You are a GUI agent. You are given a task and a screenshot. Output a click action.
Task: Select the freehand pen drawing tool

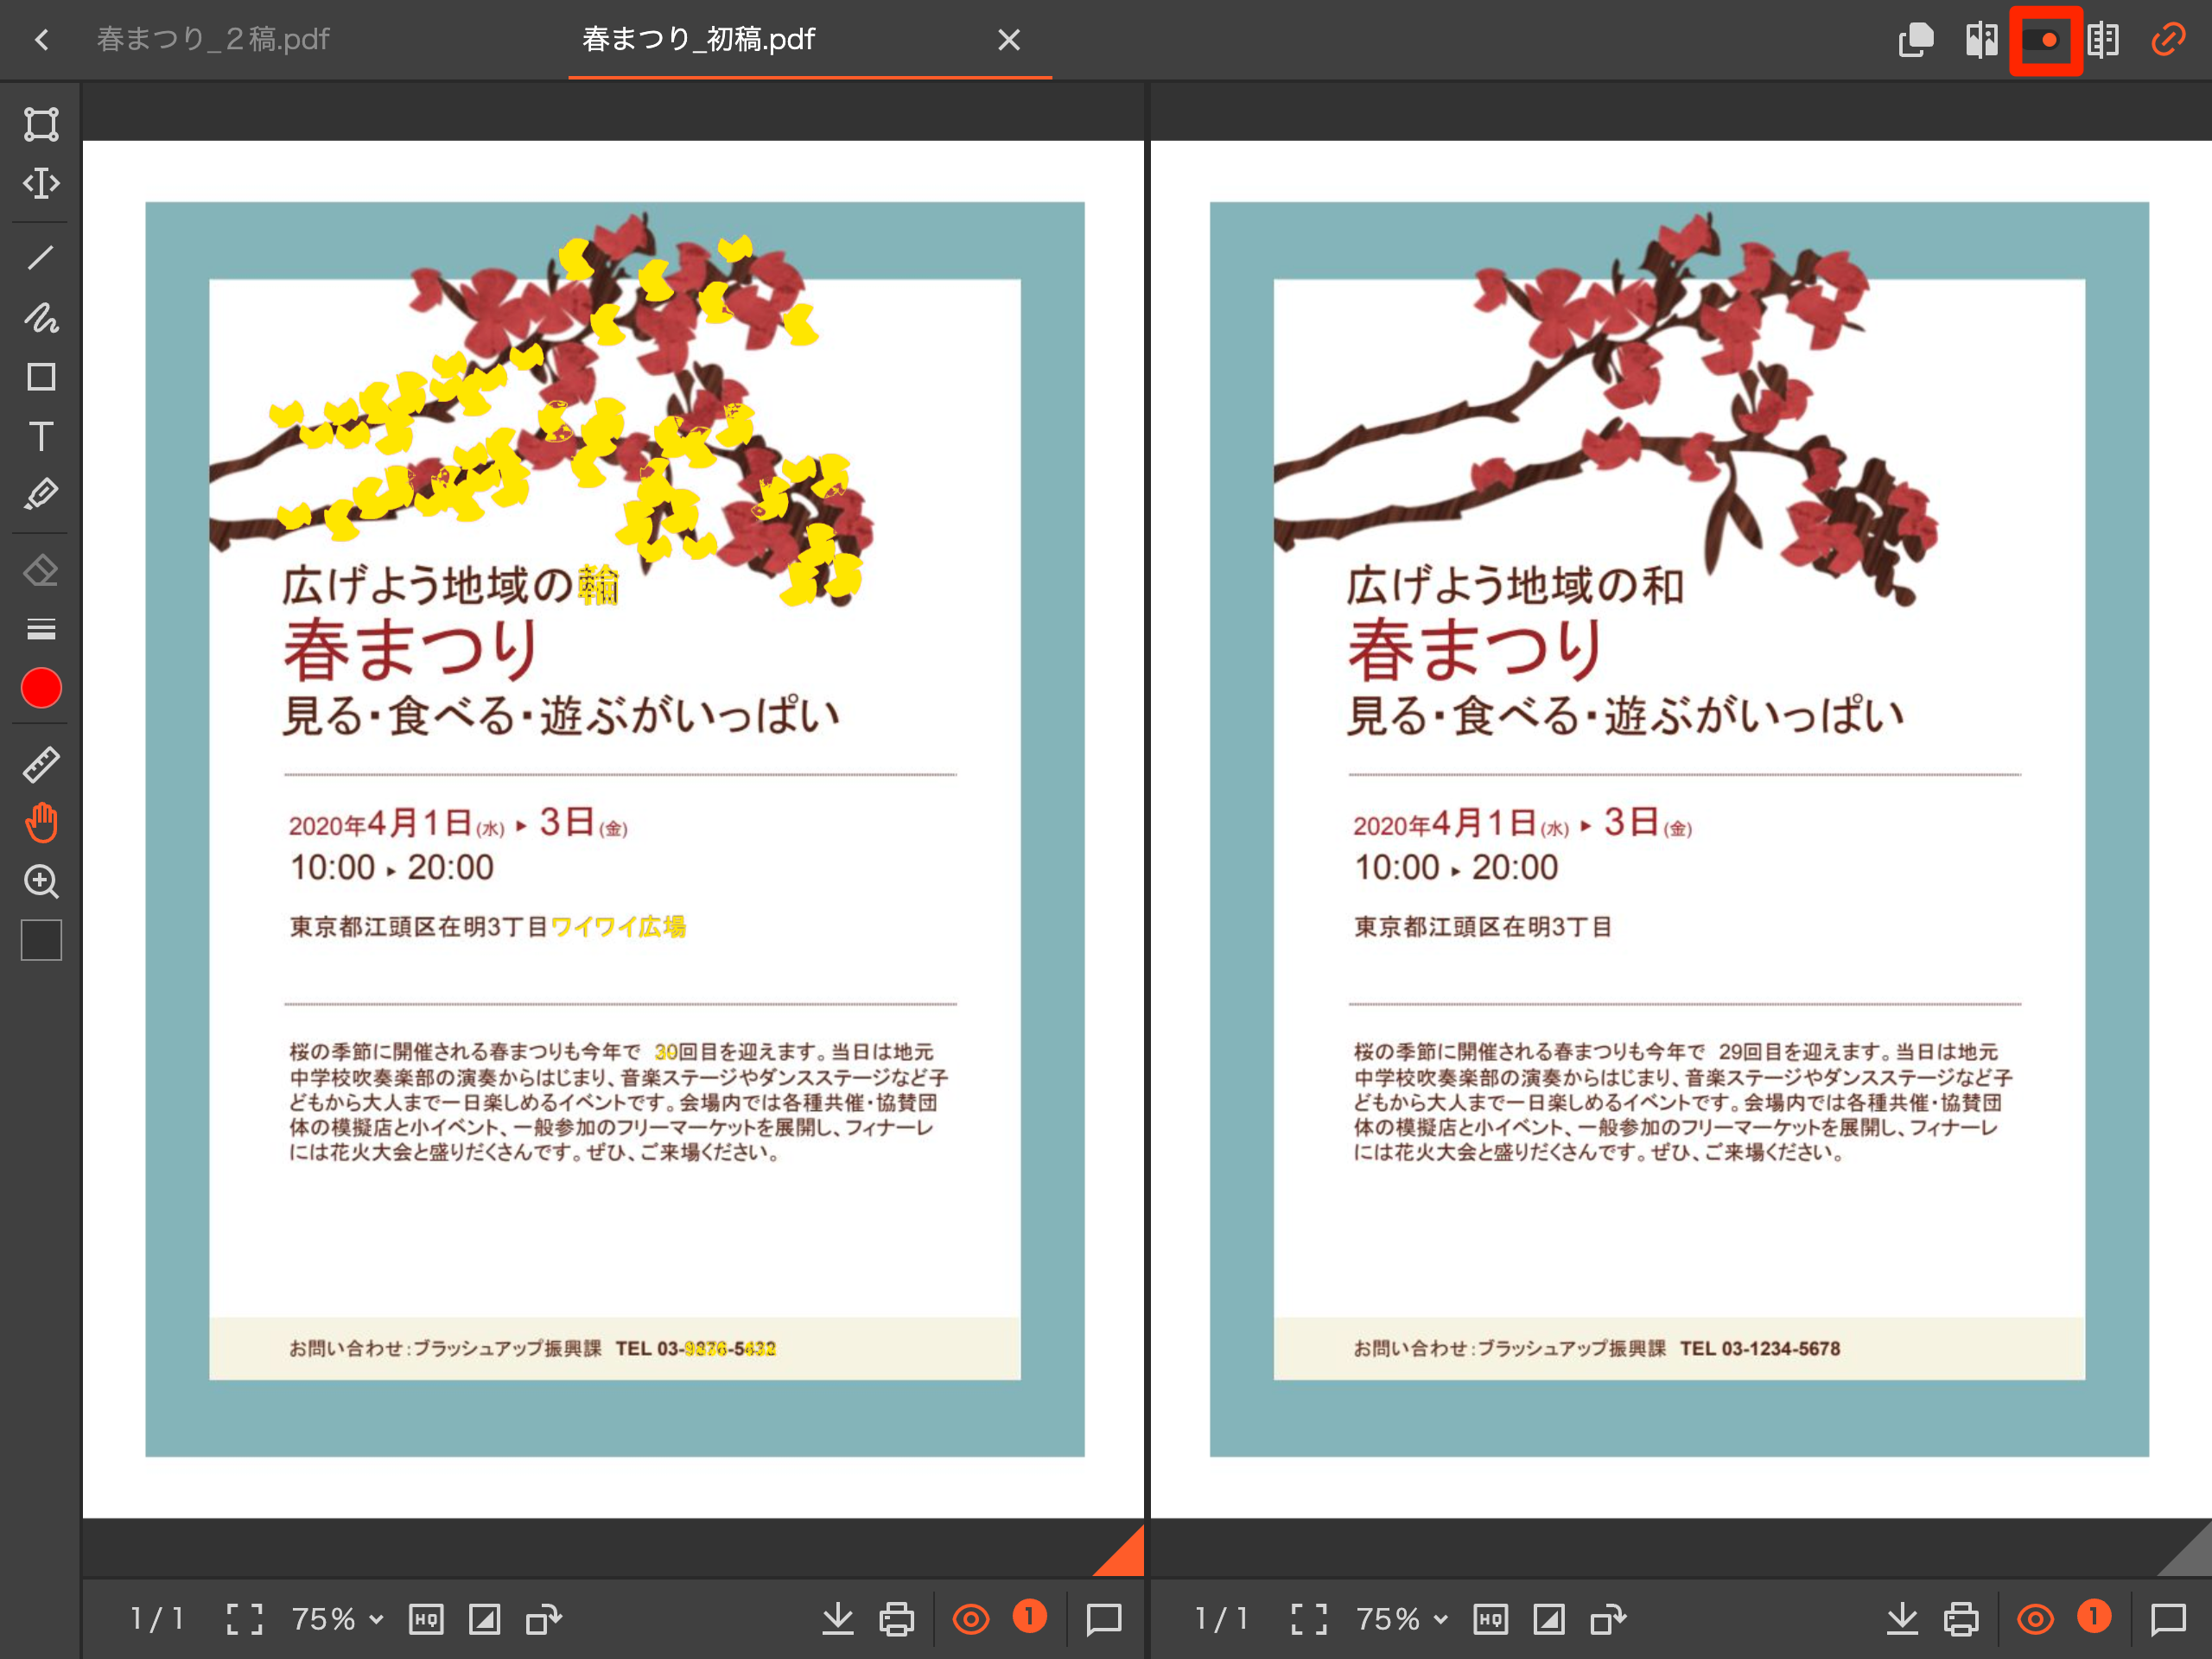click(x=41, y=318)
